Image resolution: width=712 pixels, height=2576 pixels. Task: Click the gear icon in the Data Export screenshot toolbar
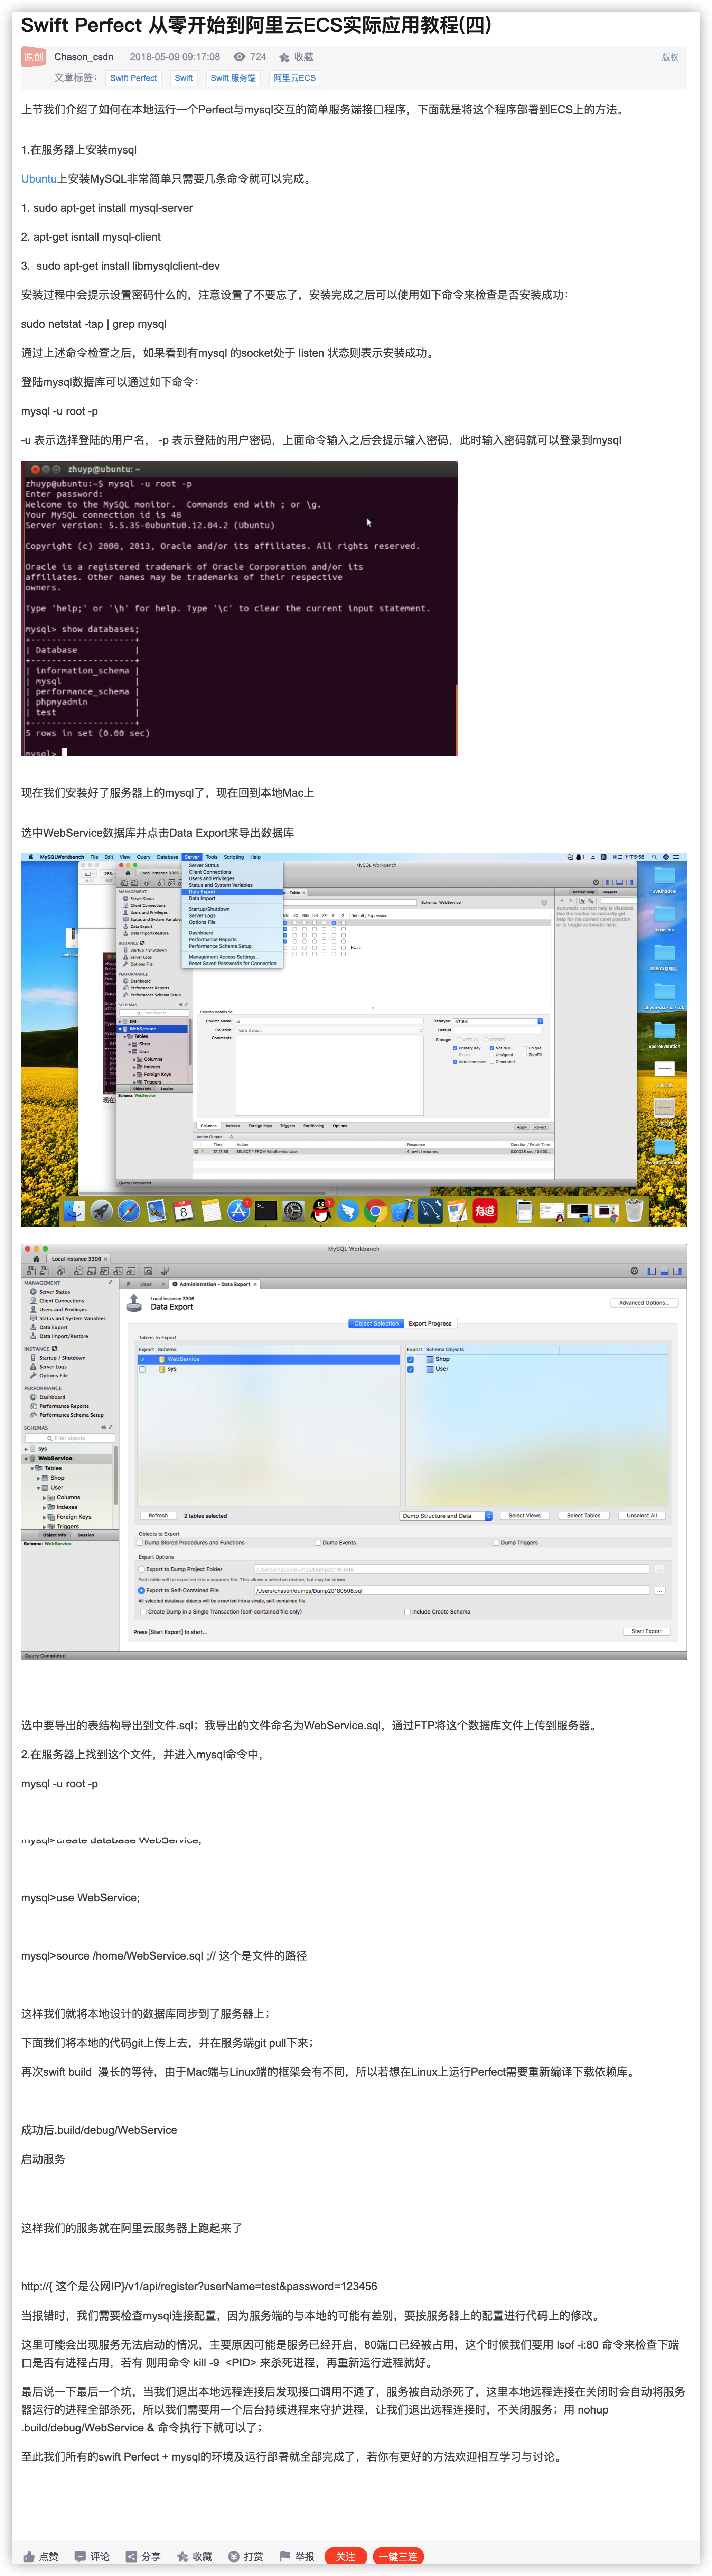point(634,1271)
